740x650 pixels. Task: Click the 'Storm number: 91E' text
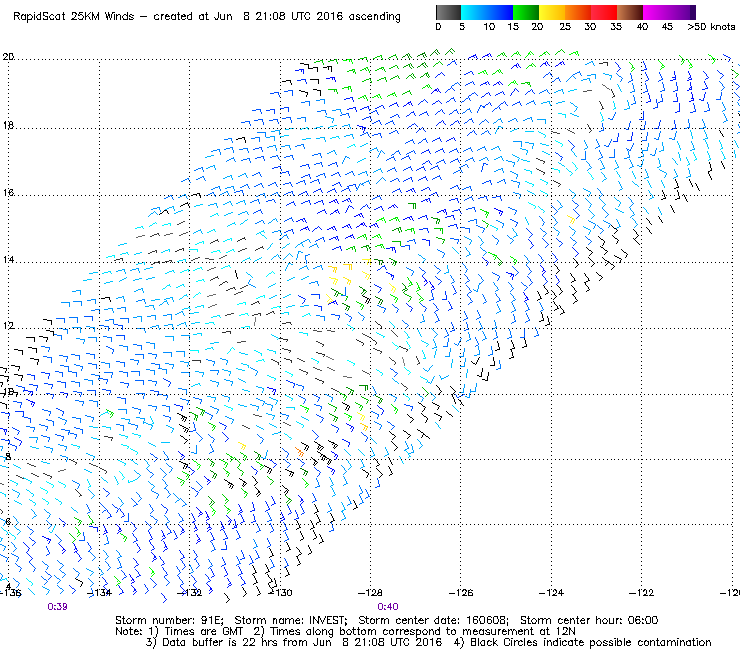click(168, 620)
